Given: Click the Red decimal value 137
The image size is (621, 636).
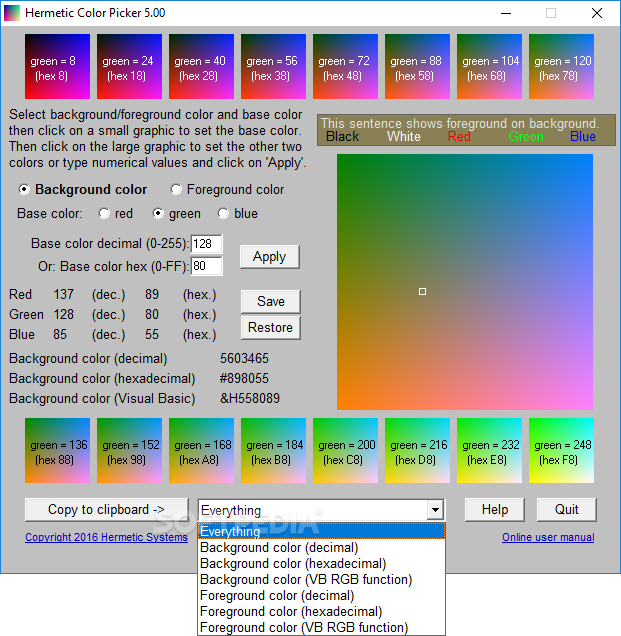Looking at the screenshot, I should tap(64, 294).
